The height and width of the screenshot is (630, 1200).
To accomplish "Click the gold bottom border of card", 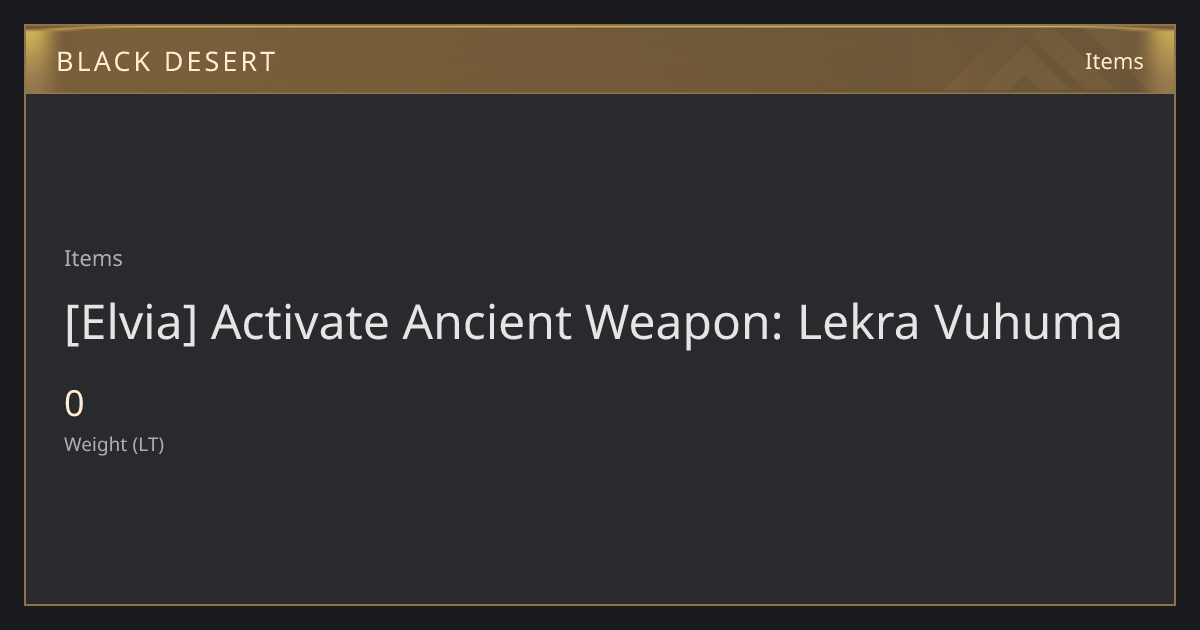I will [600, 604].
